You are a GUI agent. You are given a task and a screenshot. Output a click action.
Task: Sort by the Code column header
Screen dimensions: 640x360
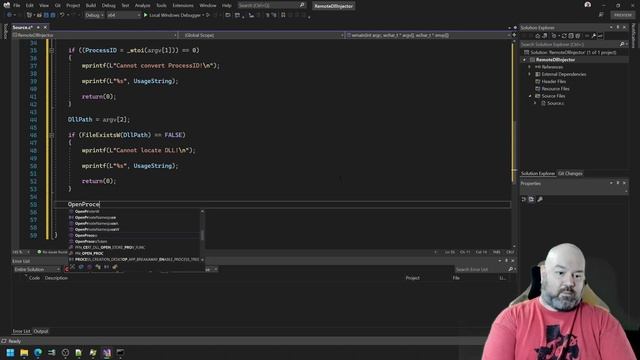(x=34, y=278)
